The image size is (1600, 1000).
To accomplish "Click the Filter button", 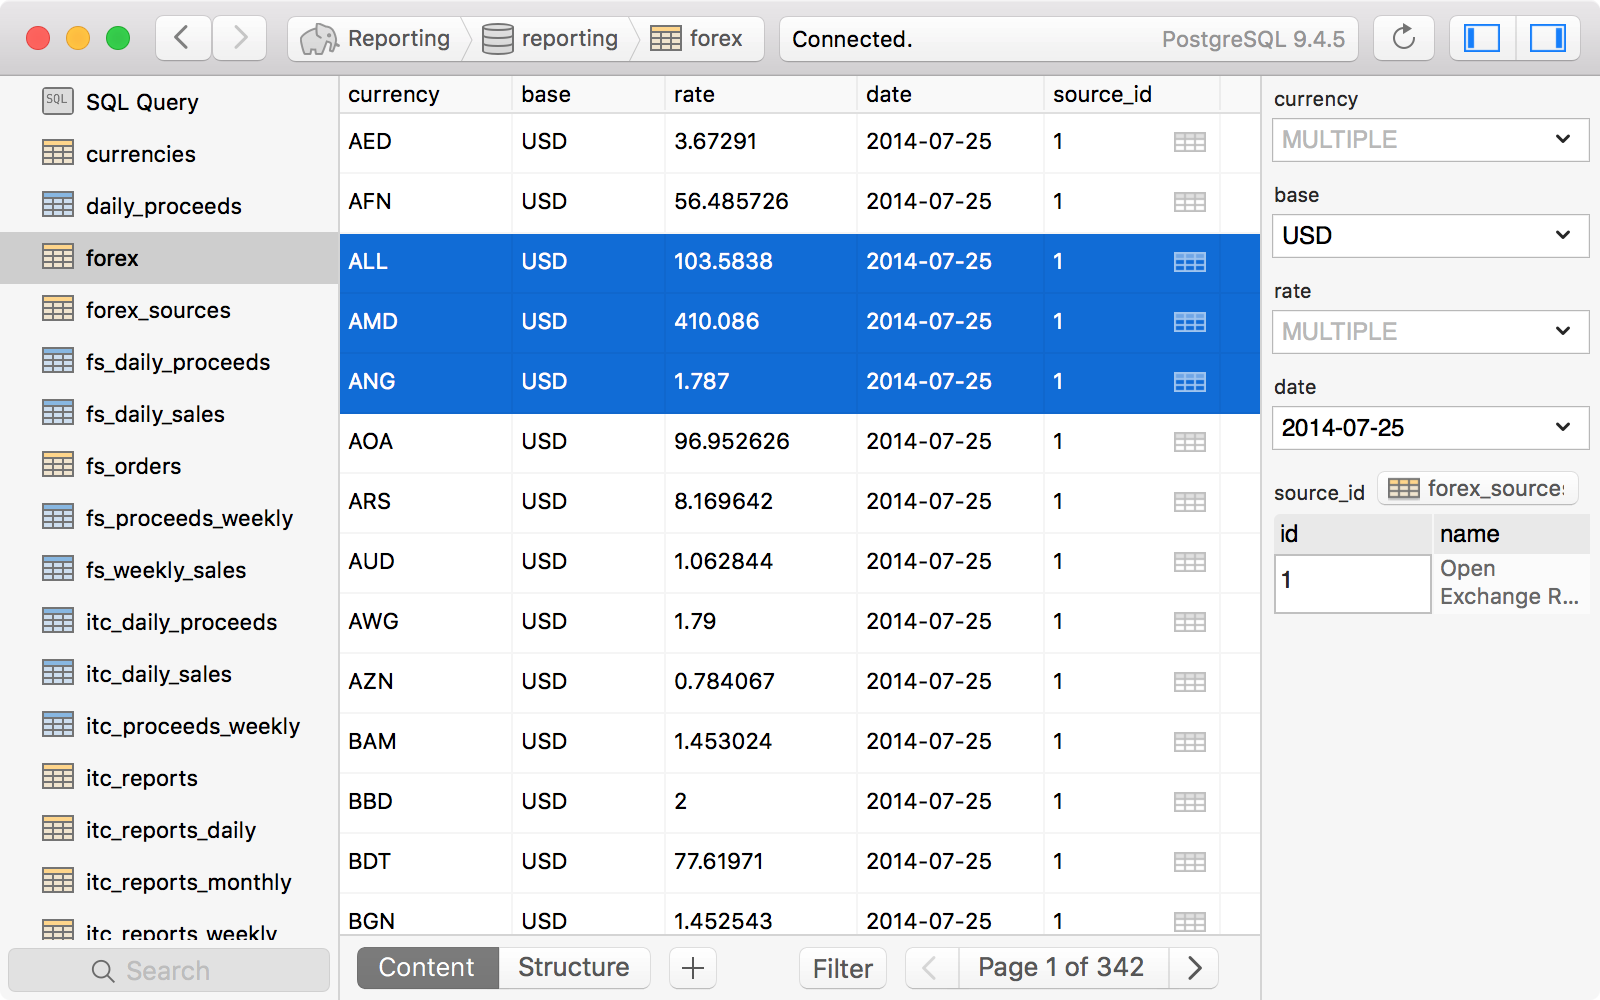I will pos(842,967).
